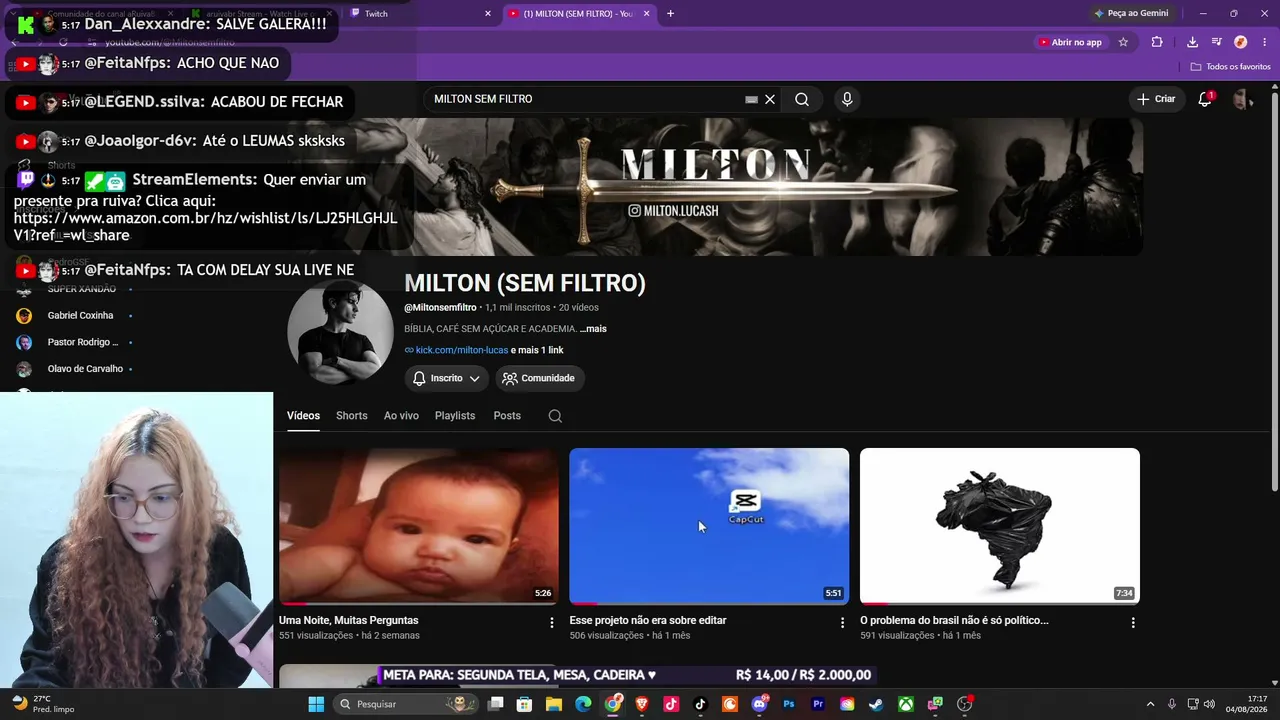
Task: Click the YouTube search magnifier button
Action: (x=802, y=99)
